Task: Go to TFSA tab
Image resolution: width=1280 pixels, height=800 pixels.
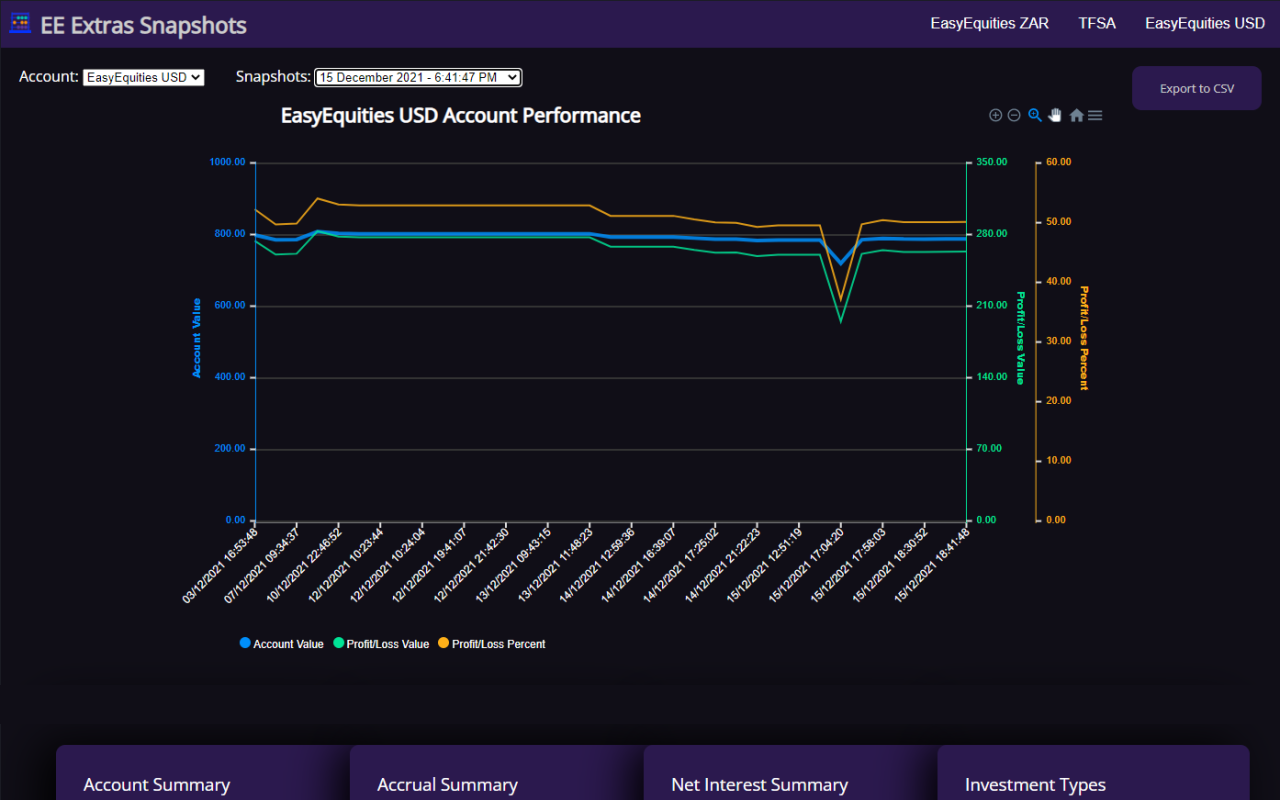Action: coord(1097,23)
